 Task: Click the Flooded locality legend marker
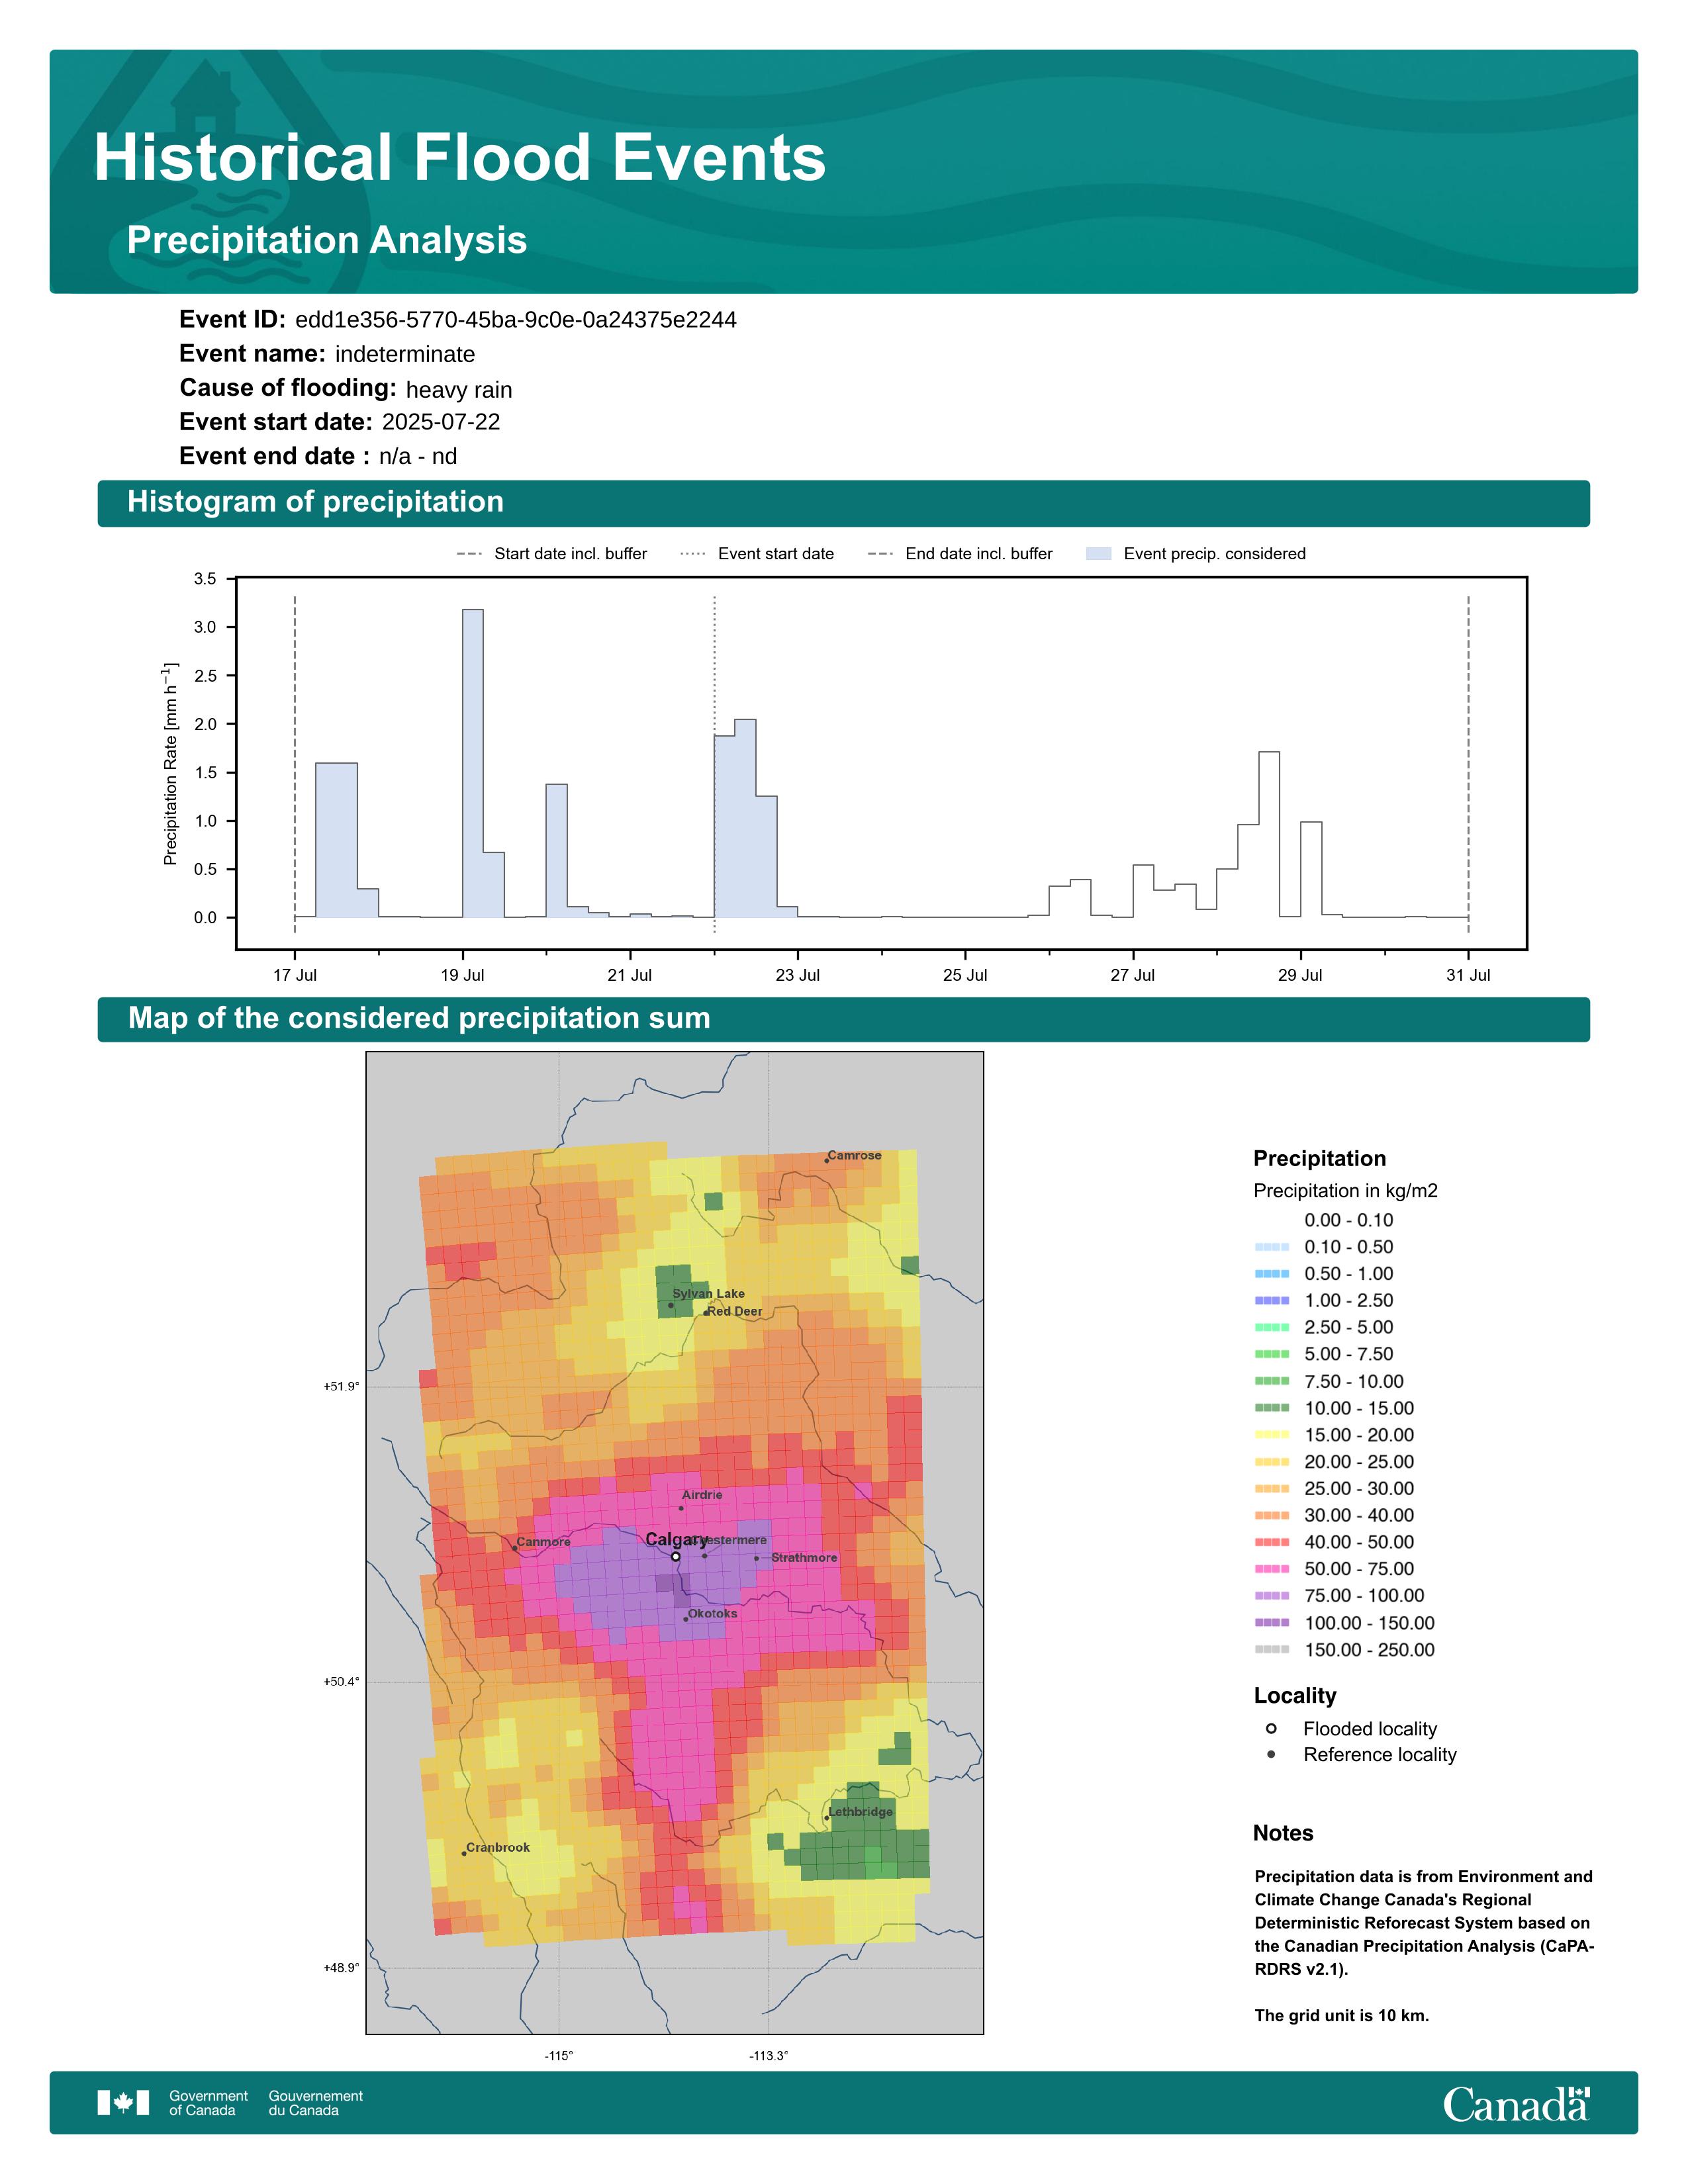pos(1271,1728)
